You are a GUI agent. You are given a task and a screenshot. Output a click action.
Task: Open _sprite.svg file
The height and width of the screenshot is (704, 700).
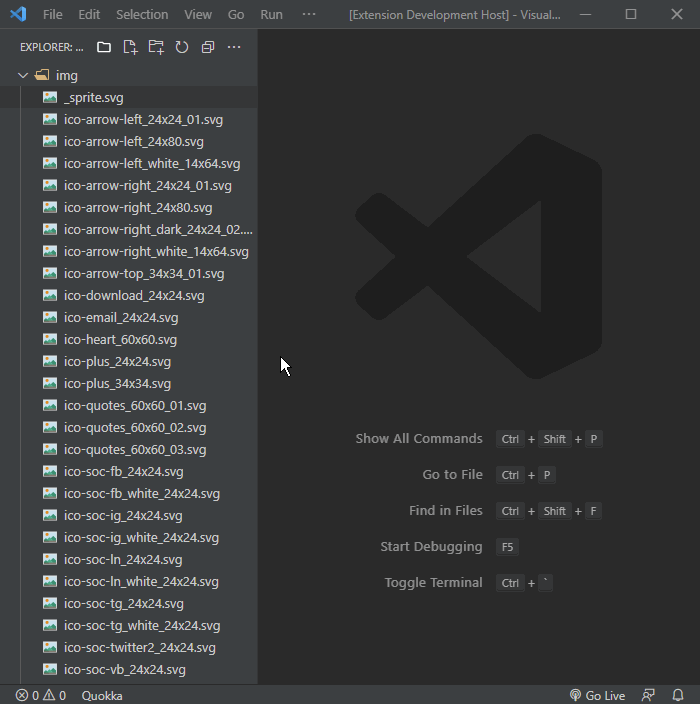pyautogui.click(x=129, y=97)
